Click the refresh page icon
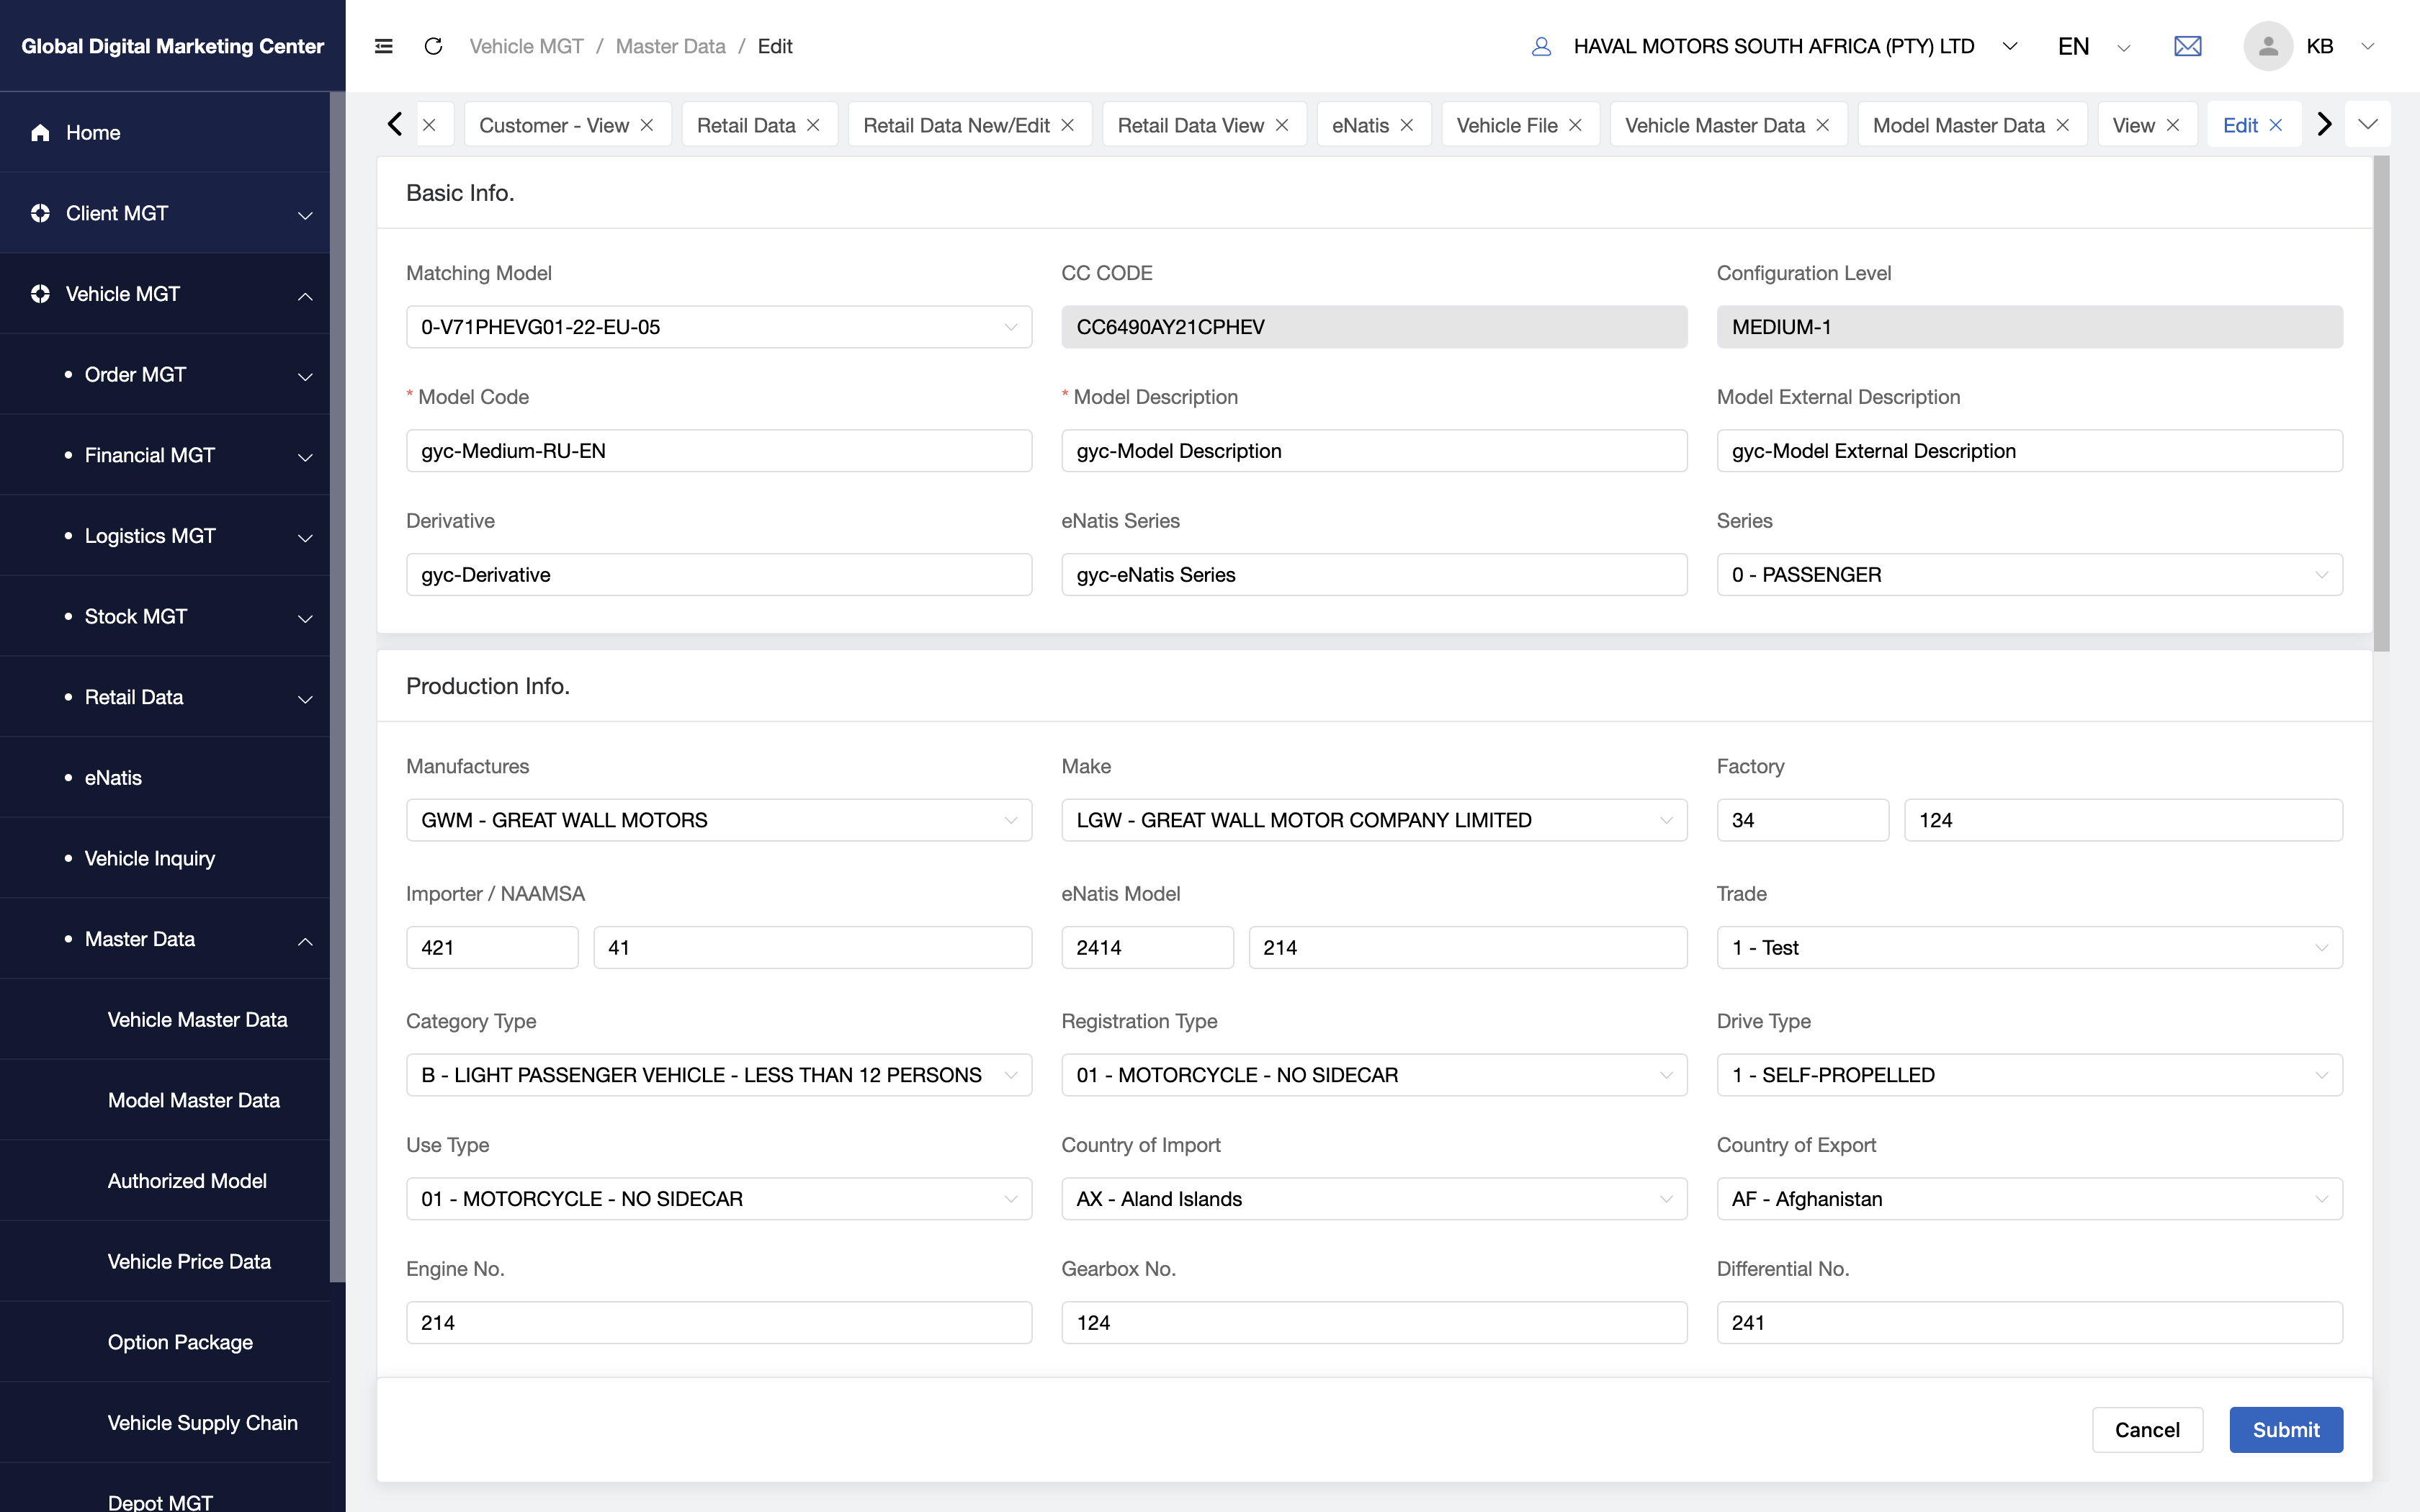Screen dimensions: 2420x1512 (433, 46)
